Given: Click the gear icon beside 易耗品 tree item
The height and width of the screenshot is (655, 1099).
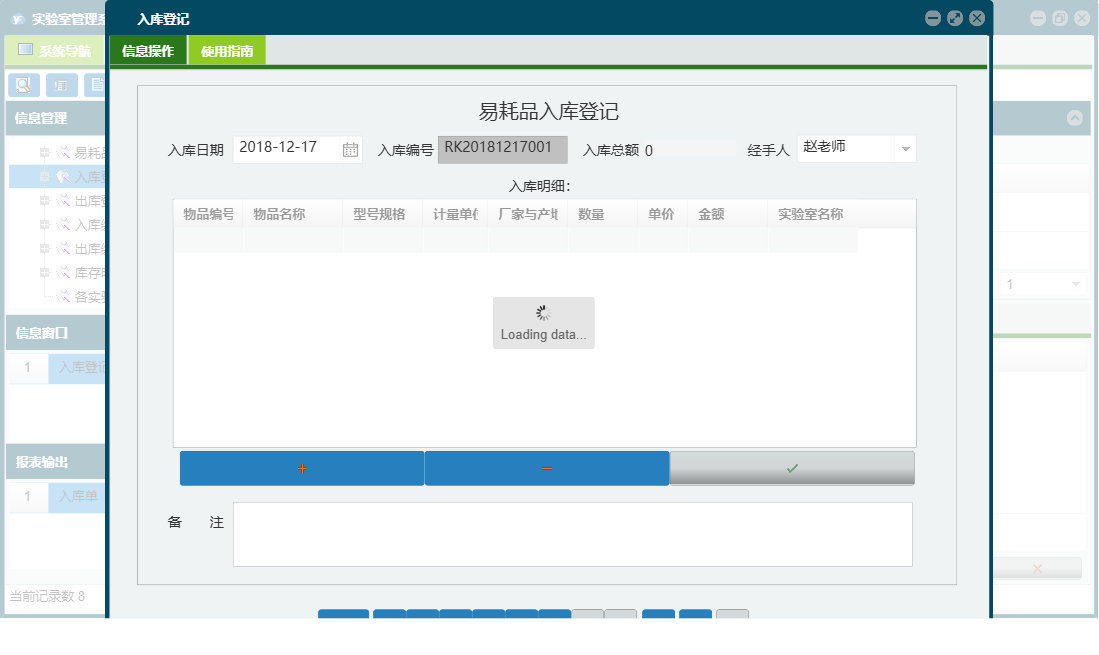Looking at the screenshot, I should point(63,152).
